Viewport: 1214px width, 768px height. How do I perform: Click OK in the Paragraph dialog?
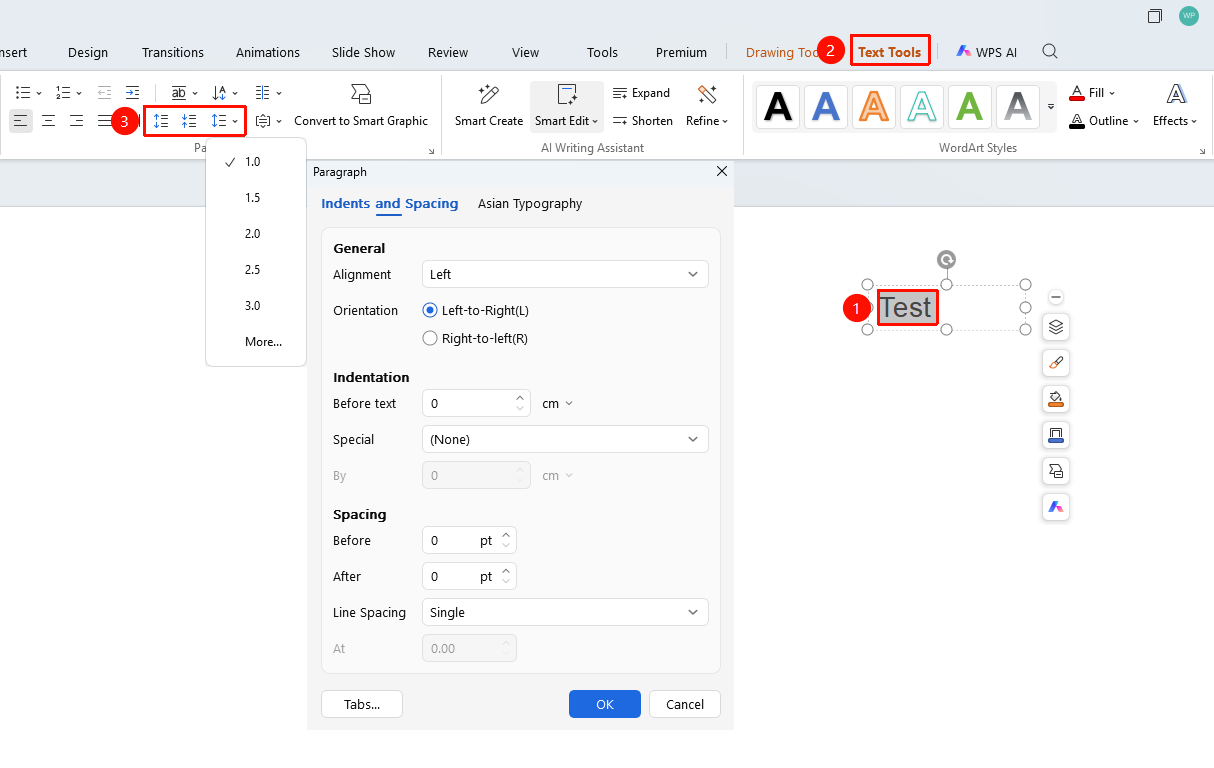pos(605,704)
